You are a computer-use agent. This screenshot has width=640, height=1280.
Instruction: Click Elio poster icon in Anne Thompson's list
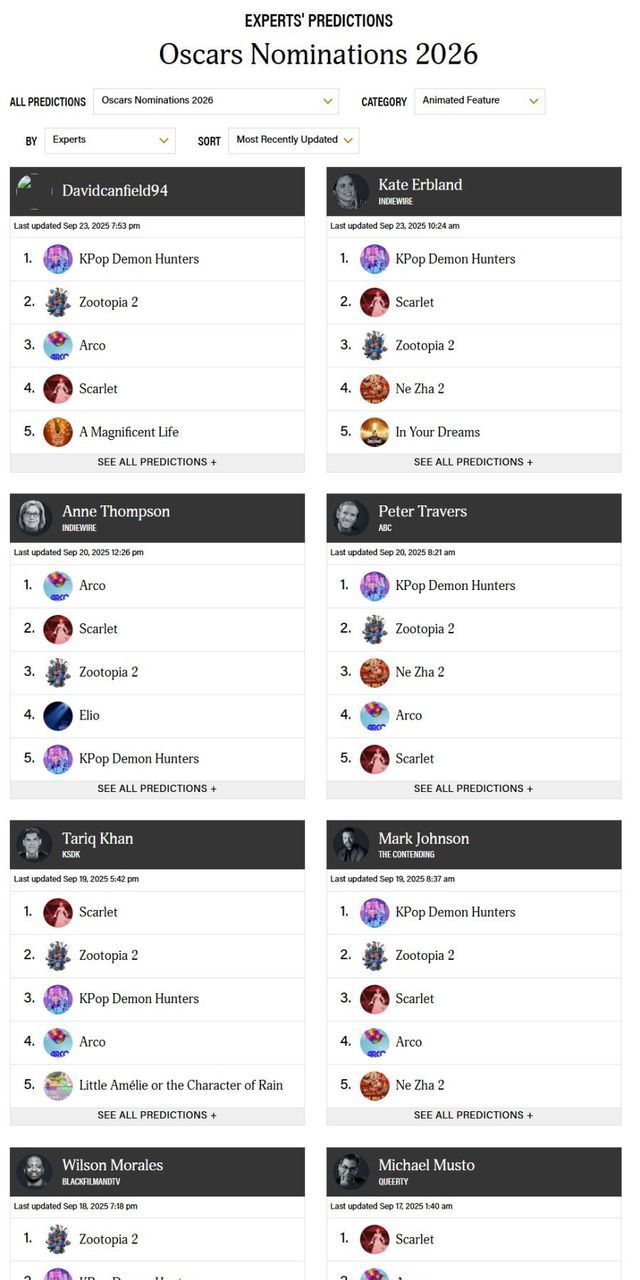tap(58, 716)
